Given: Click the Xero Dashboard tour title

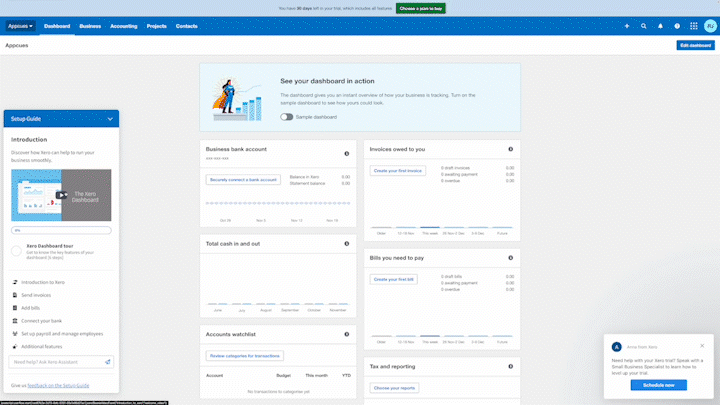Looking at the screenshot, I should (x=50, y=246).
